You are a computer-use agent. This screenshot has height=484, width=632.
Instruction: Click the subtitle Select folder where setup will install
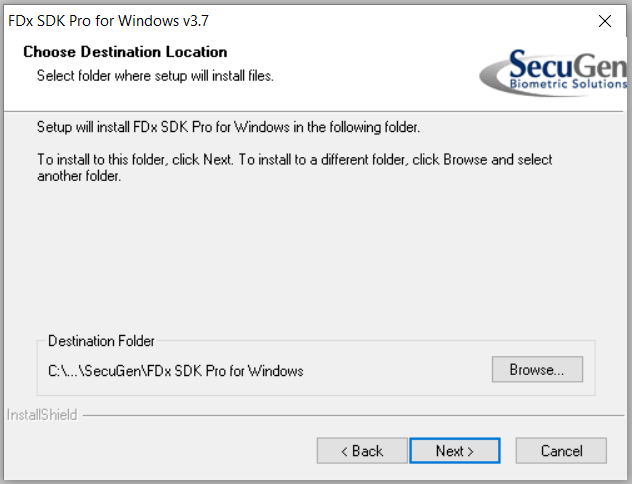(155, 76)
